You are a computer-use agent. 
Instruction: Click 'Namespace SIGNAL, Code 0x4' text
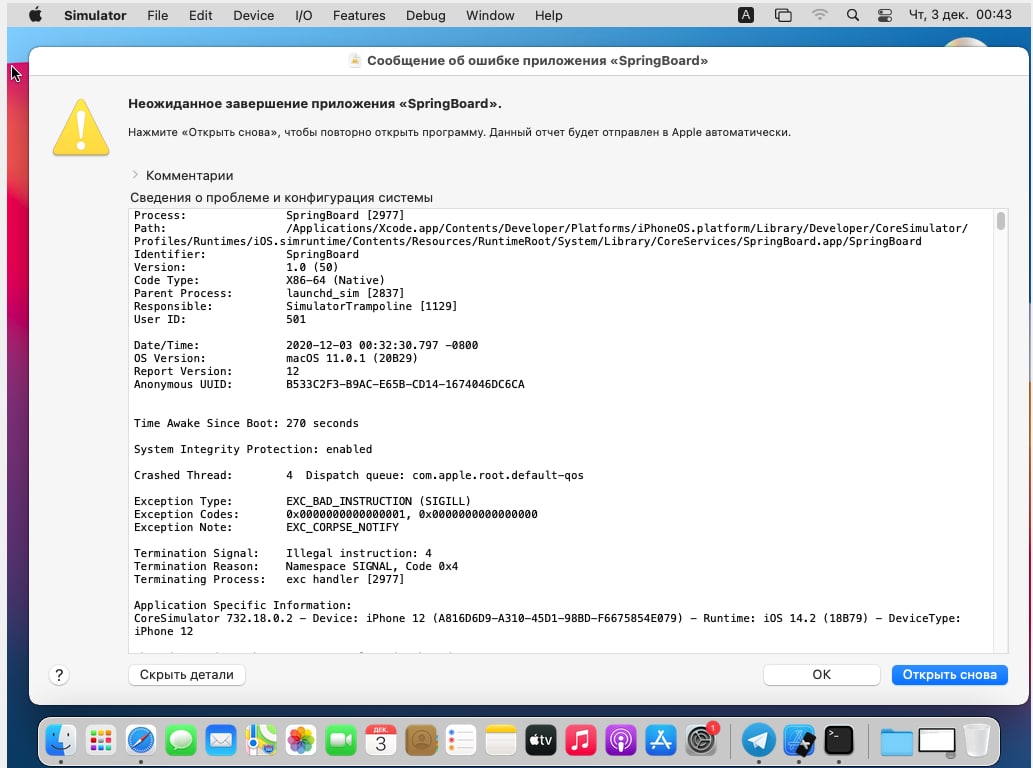(372, 566)
